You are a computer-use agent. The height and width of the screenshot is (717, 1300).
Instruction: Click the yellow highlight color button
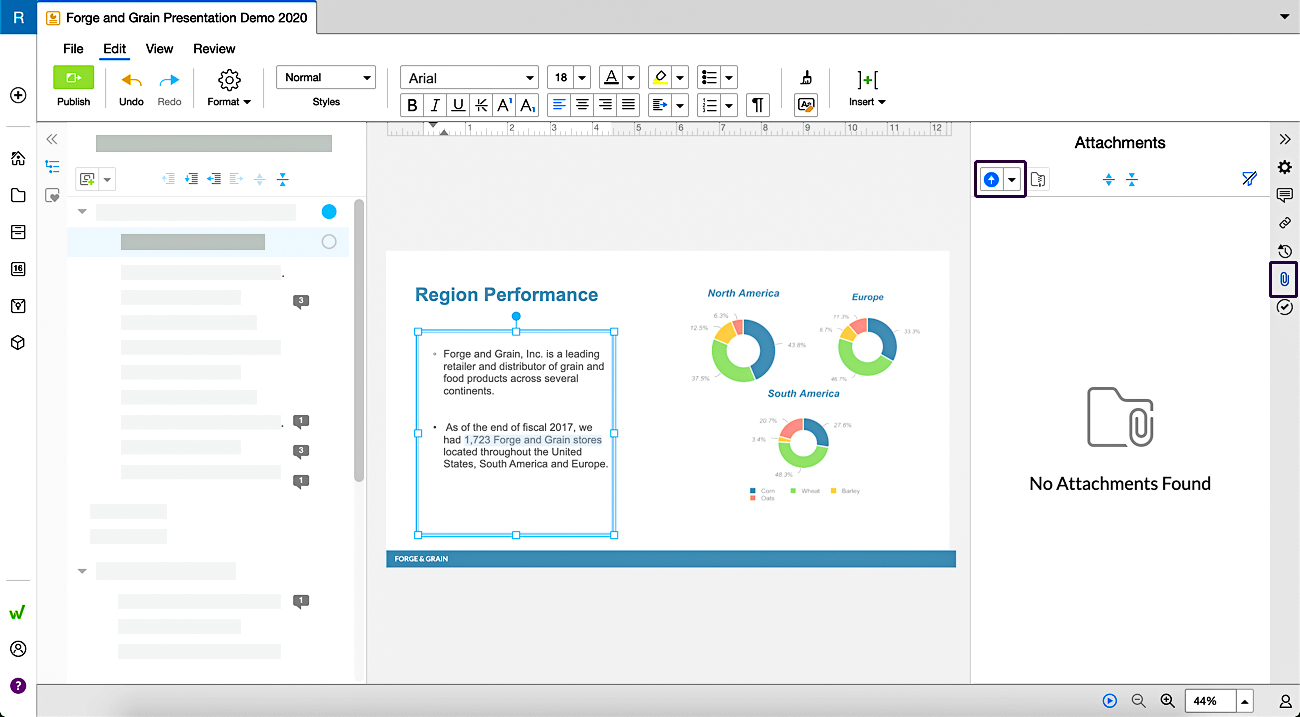coord(659,78)
